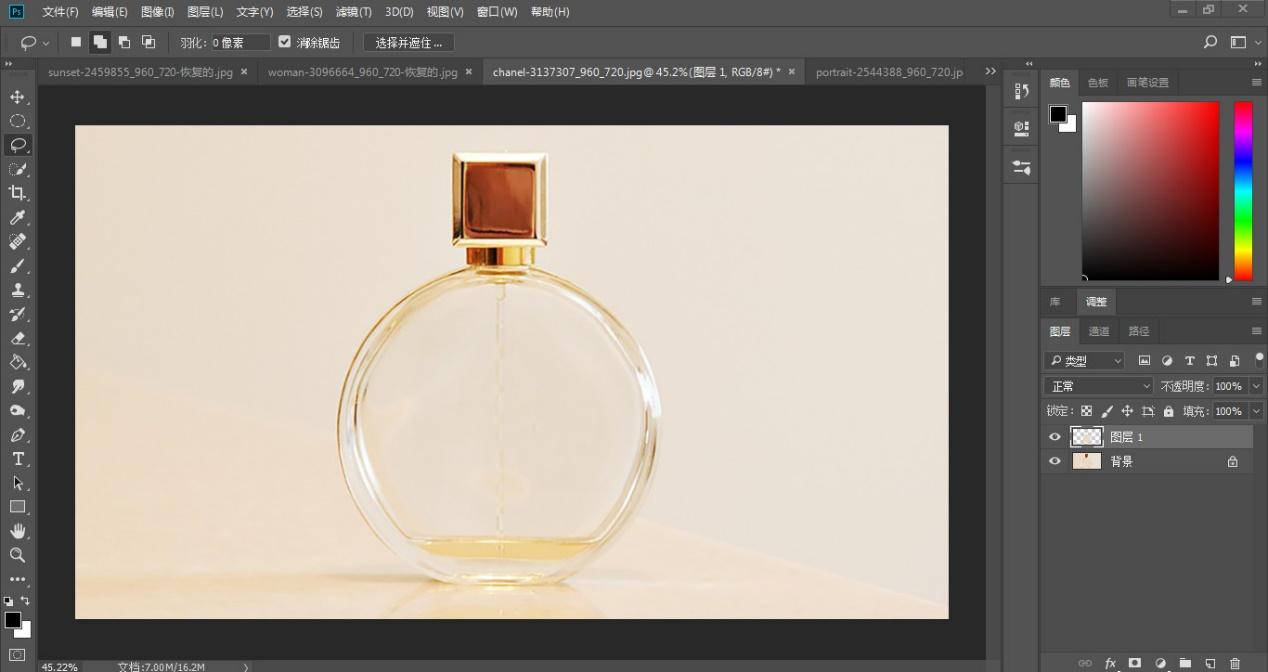Switch to the 色板 swatches tab
The image size is (1268, 672).
1098,82
